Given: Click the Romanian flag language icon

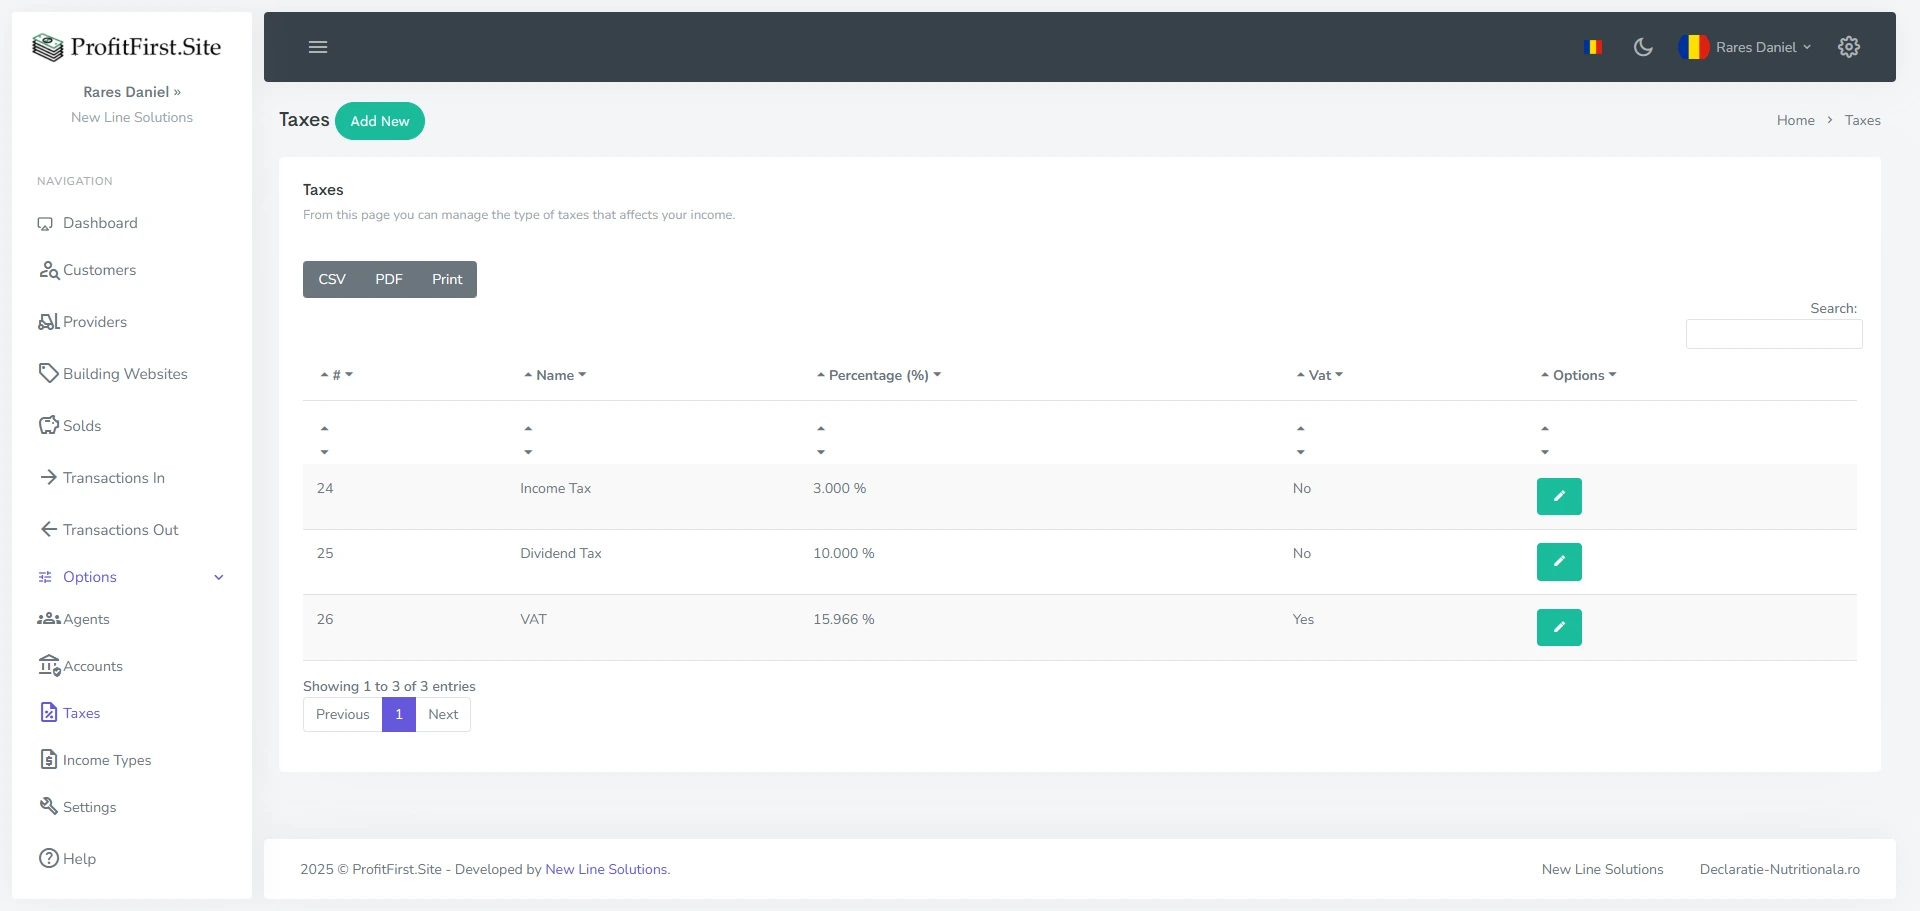Looking at the screenshot, I should 1595,47.
